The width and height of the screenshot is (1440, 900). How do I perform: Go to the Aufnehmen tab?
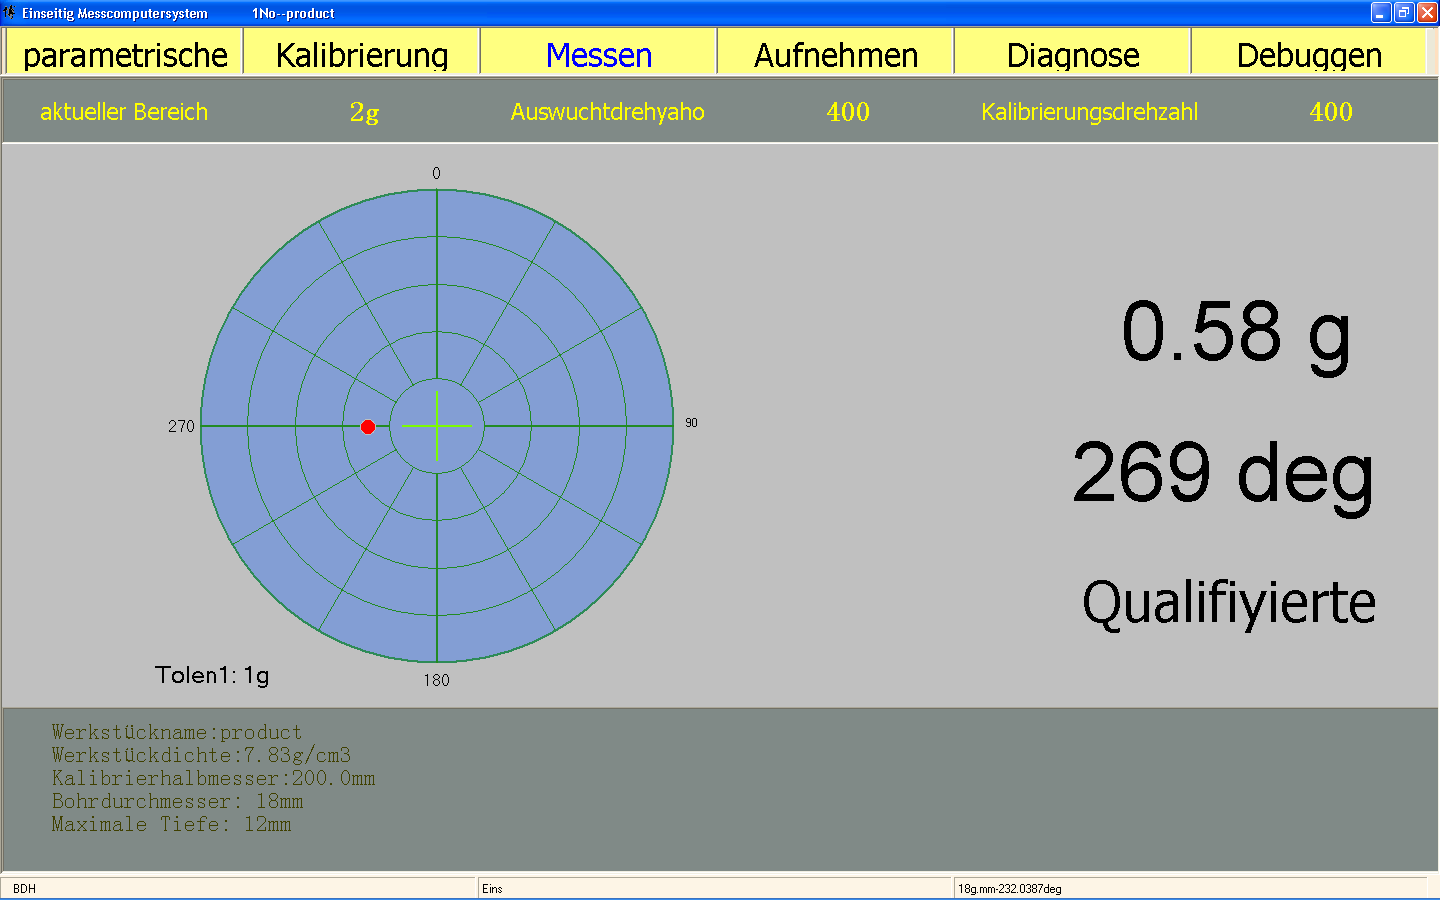click(x=835, y=54)
